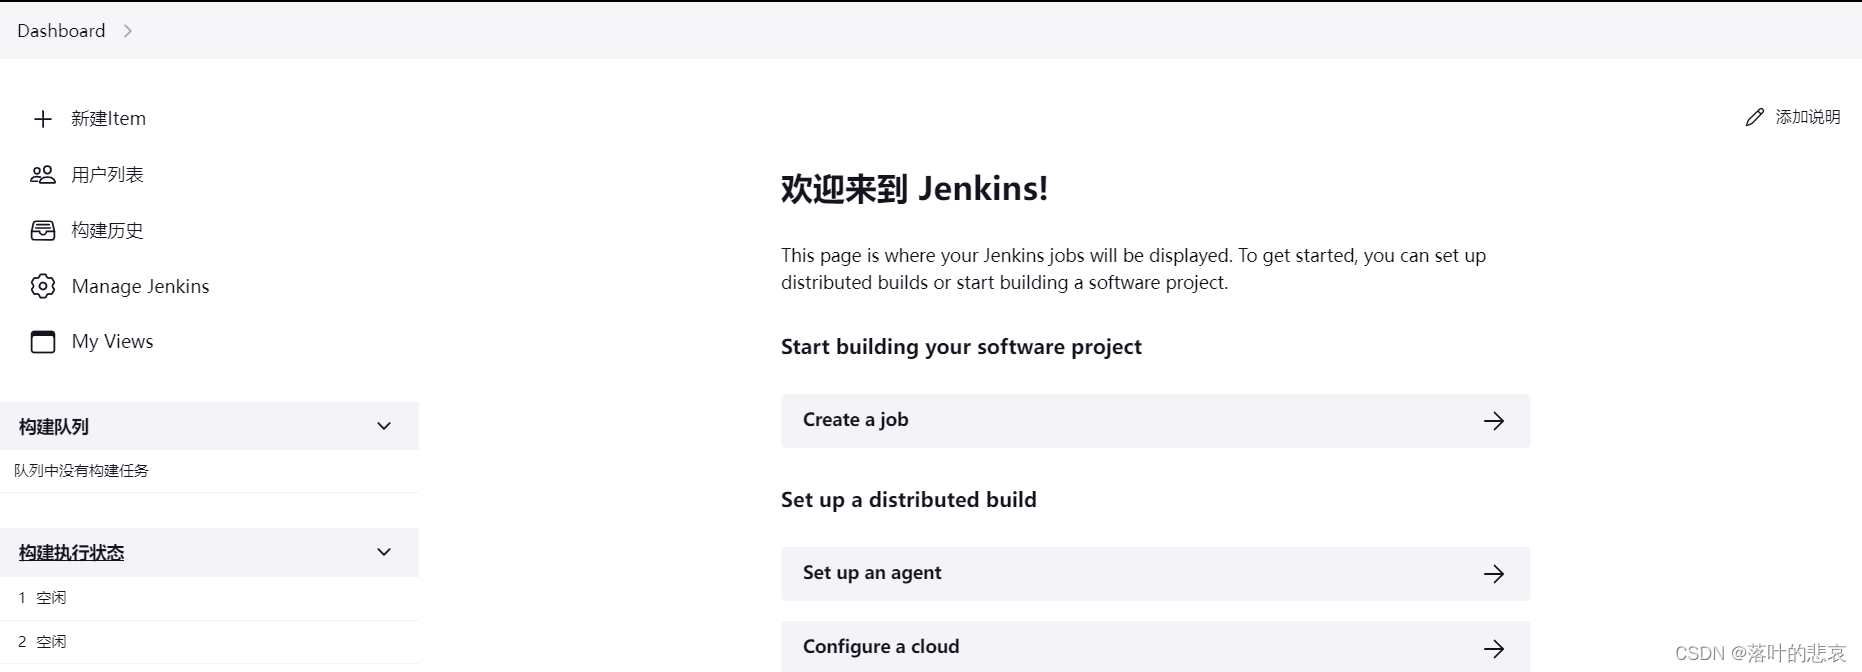Click the gear icon for Manage Jenkins
Image resolution: width=1862 pixels, height=672 pixels.
pos(43,286)
